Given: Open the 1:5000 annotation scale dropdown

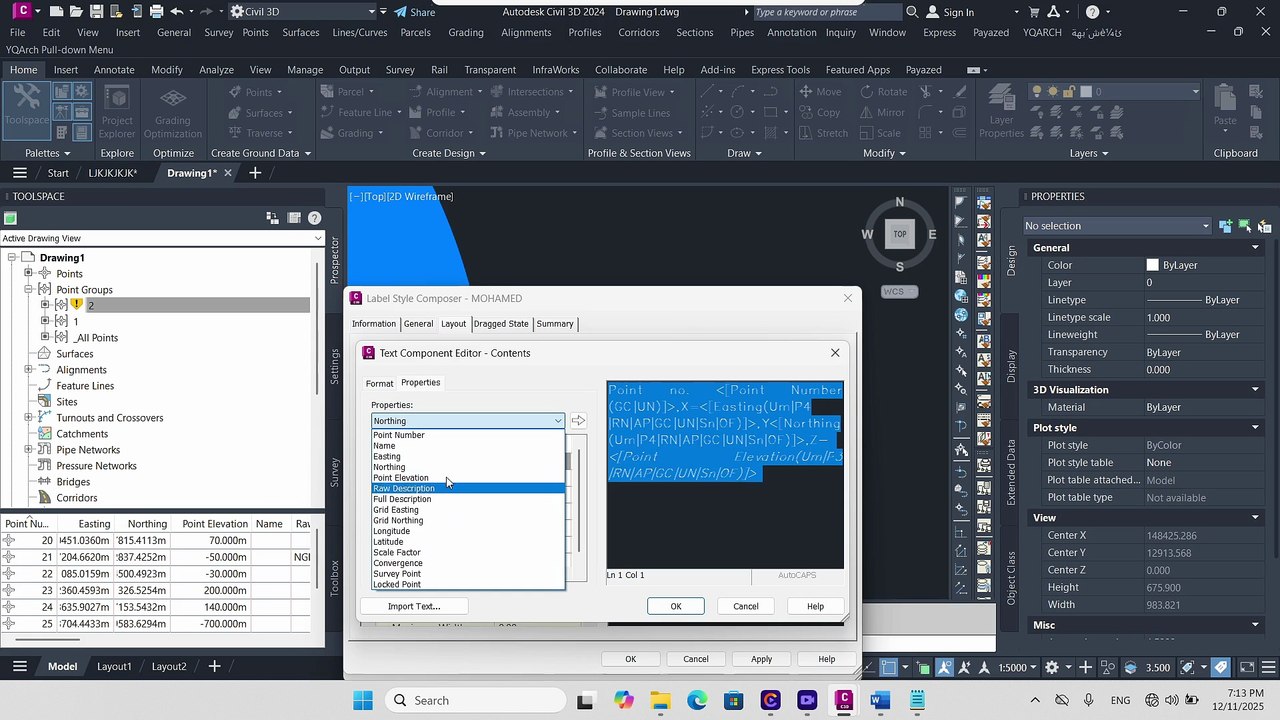Looking at the screenshot, I should pos(1017,667).
